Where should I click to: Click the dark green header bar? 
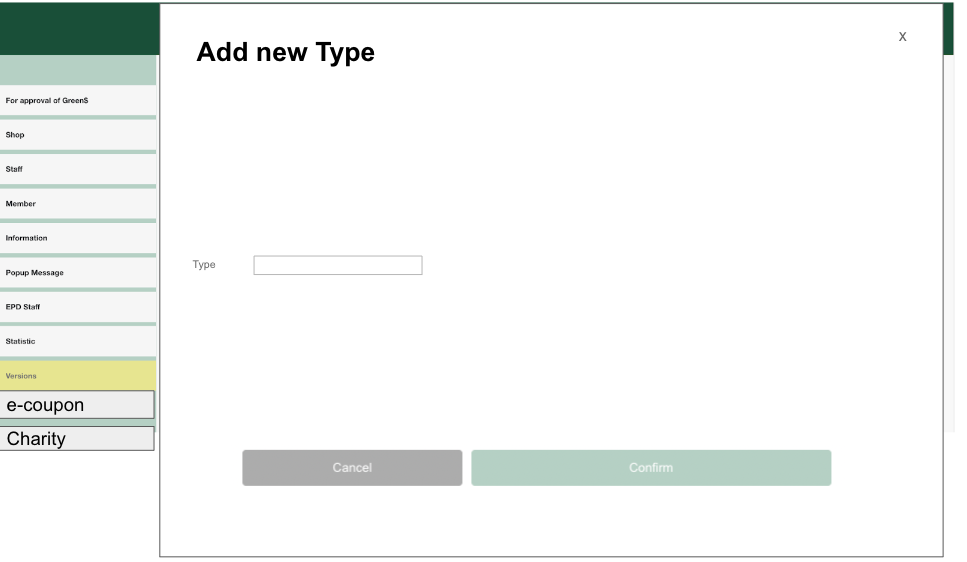tap(78, 28)
